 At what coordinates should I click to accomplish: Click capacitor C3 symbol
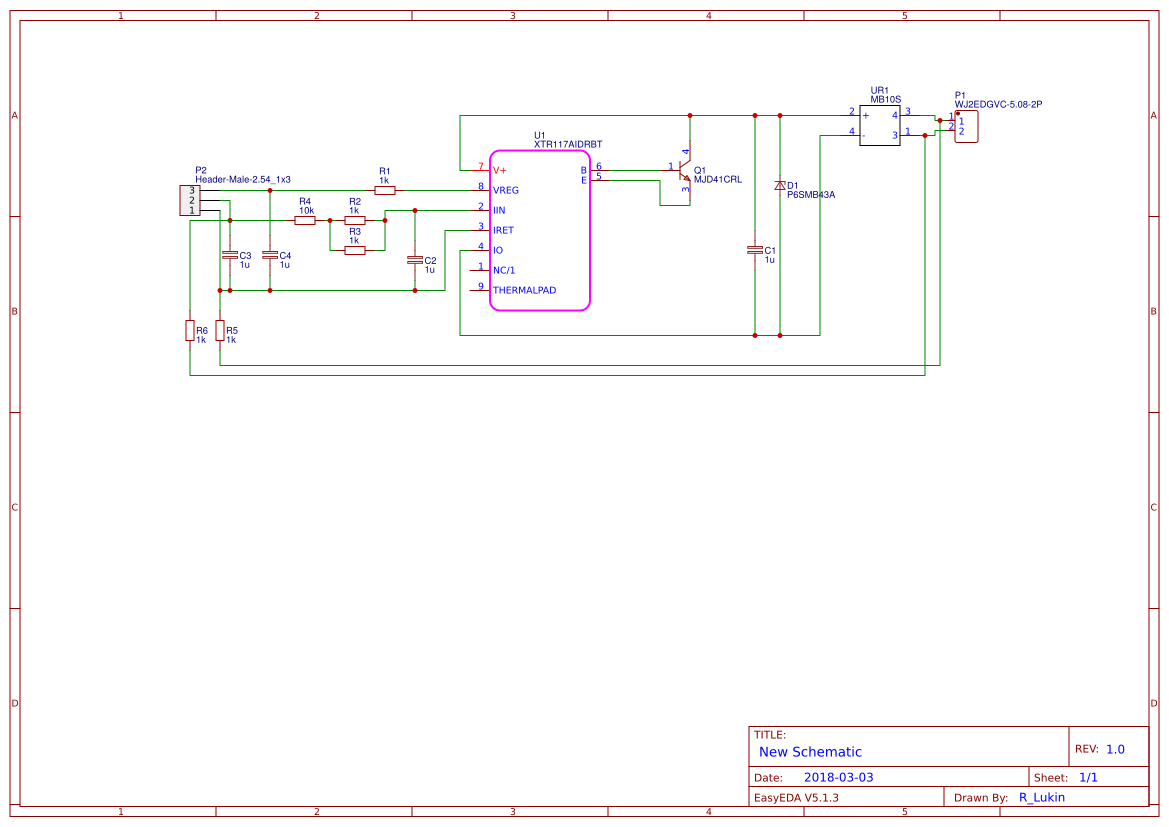pos(228,255)
